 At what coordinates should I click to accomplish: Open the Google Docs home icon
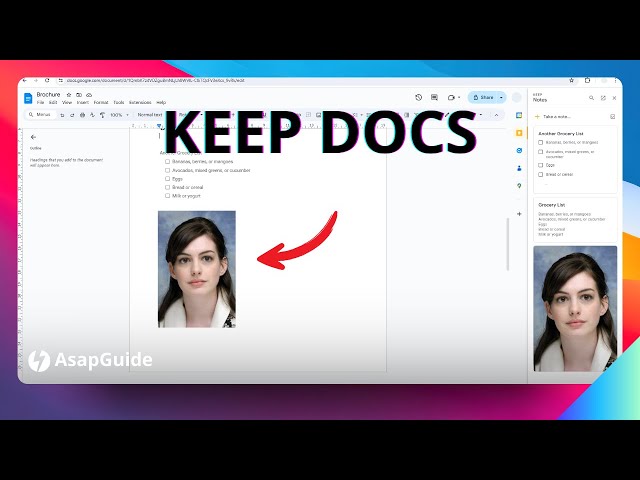28,98
